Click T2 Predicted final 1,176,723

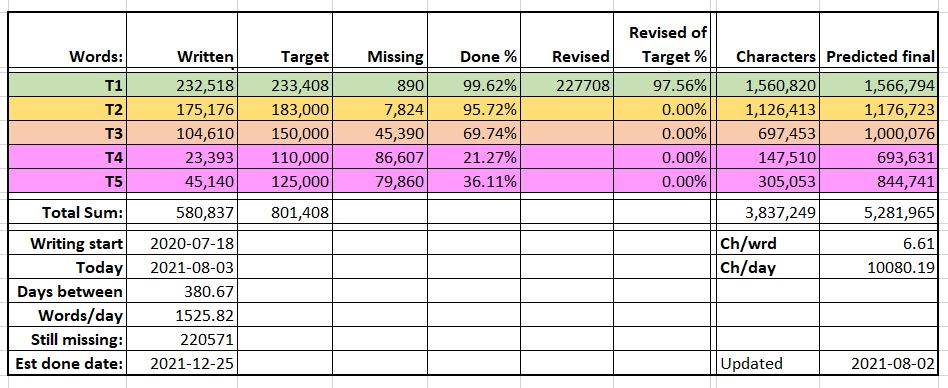pyautogui.click(x=878, y=109)
